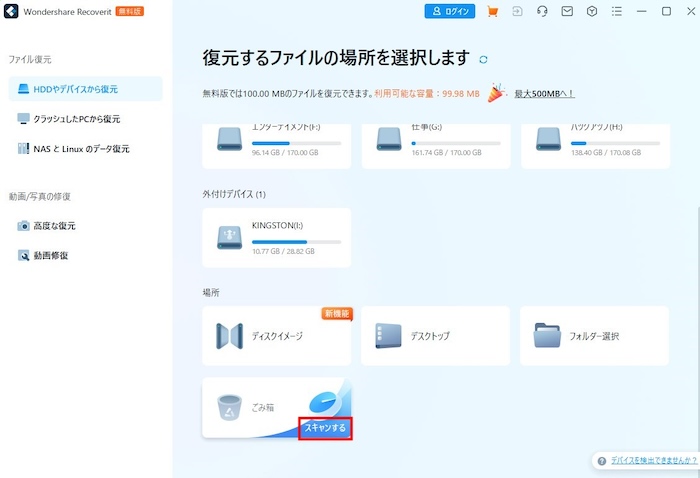
Task: Select the KINGSTON(I:) external drive
Action: coord(276,237)
